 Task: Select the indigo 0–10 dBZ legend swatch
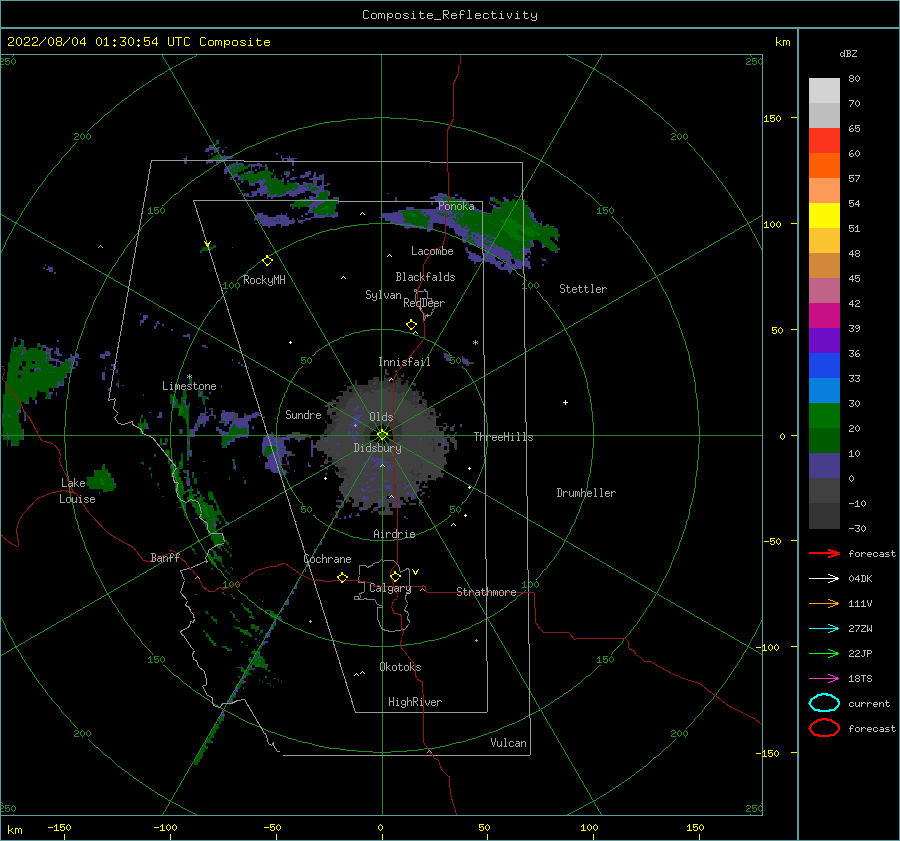(824, 465)
